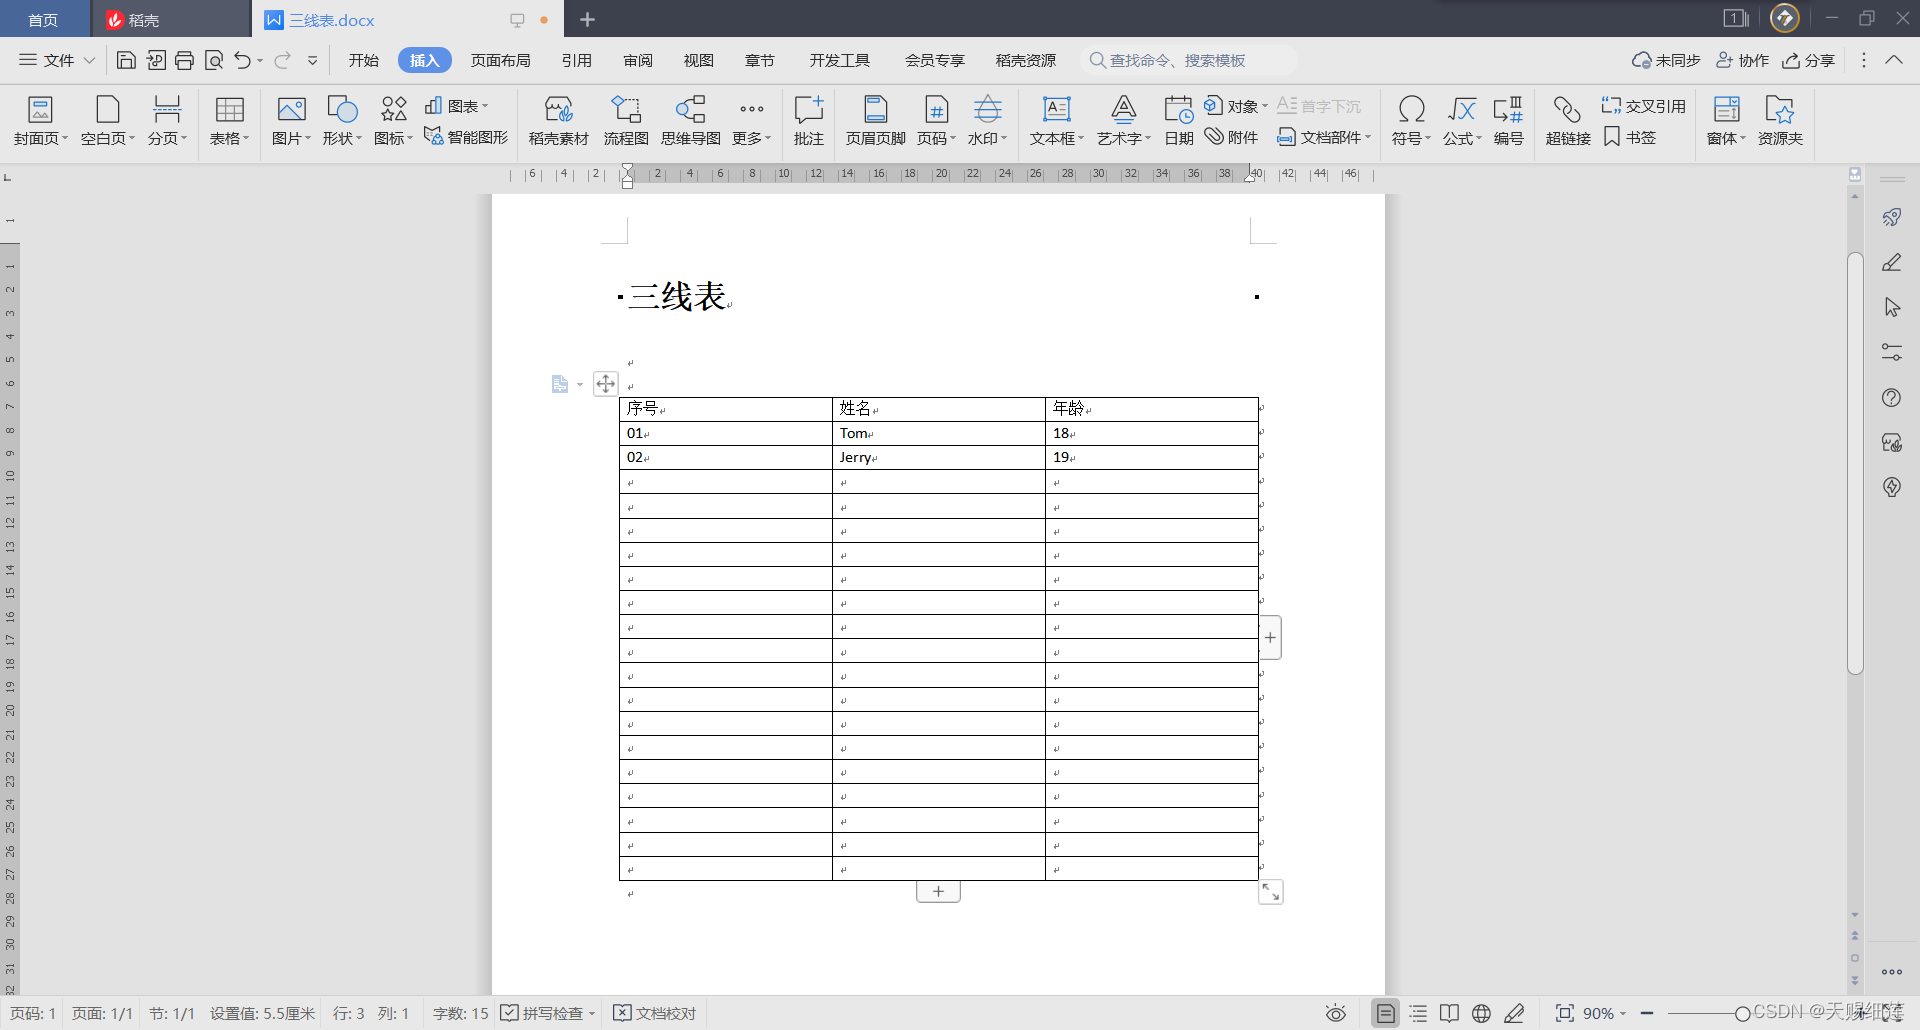This screenshot has width=1920, height=1030.
Task: Insert cross reference (交叉引用)
Action: pyautogui.click(x=1643, y=106)
